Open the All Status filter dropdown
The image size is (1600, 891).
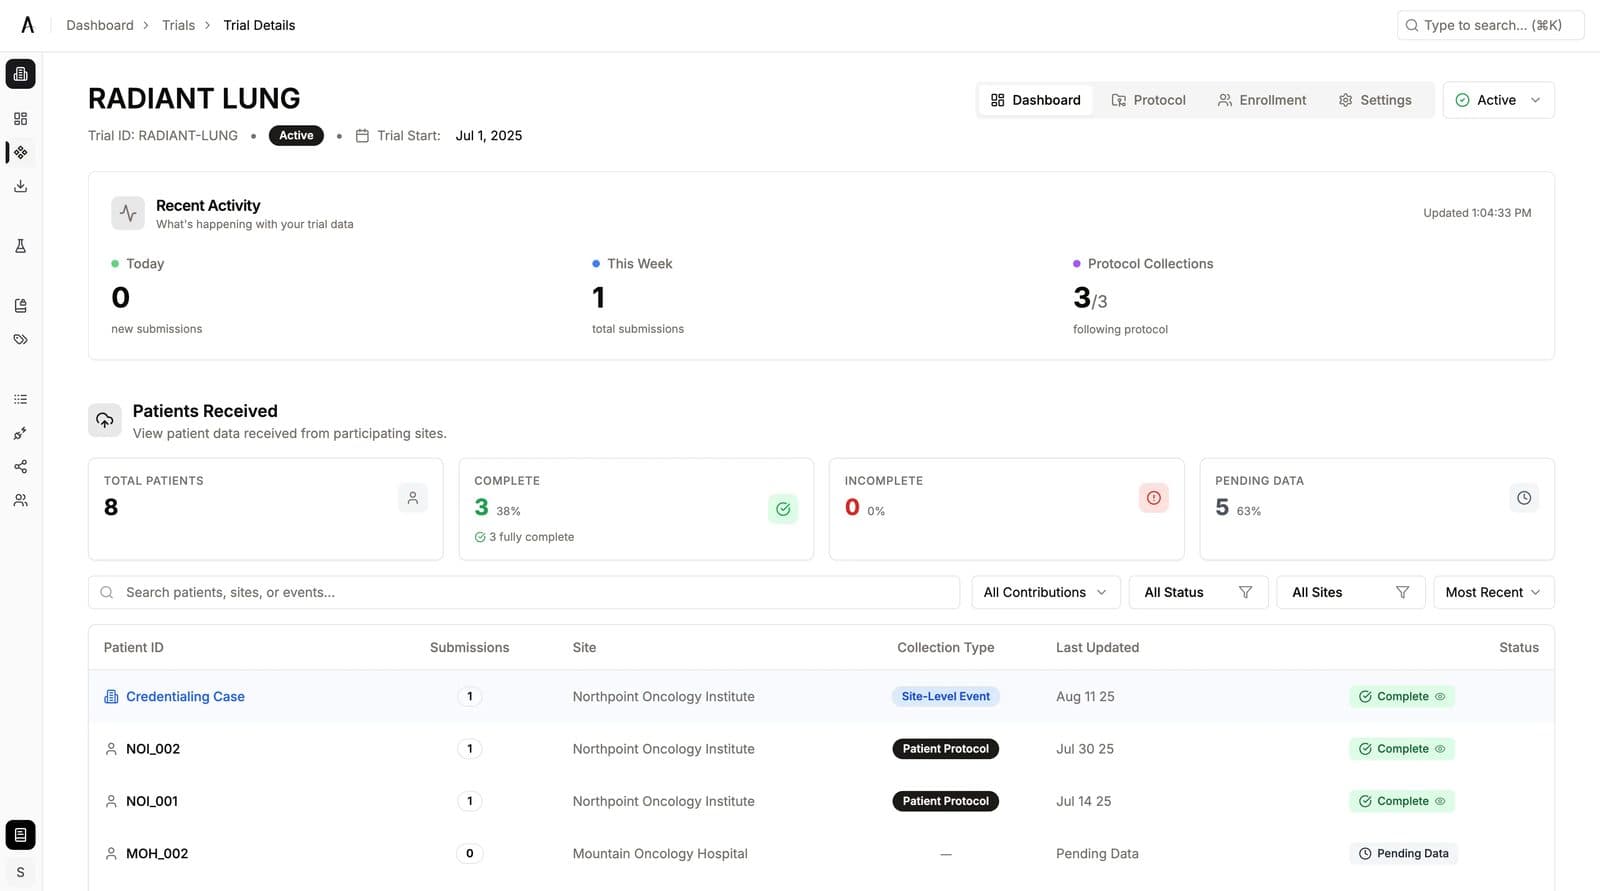1198,593
